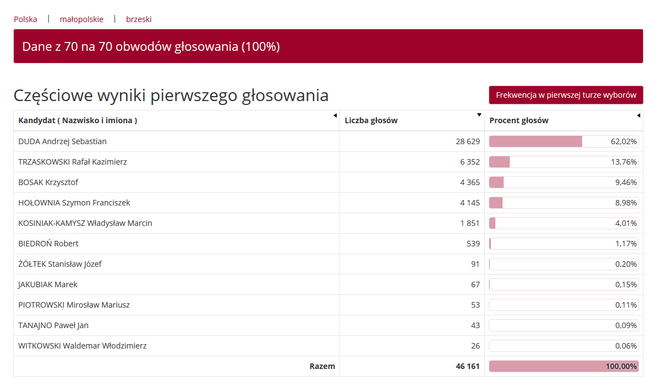
Task: Sort by Liczba głosów column arrow
Action: pyautogui.click(x=479, y=115)
